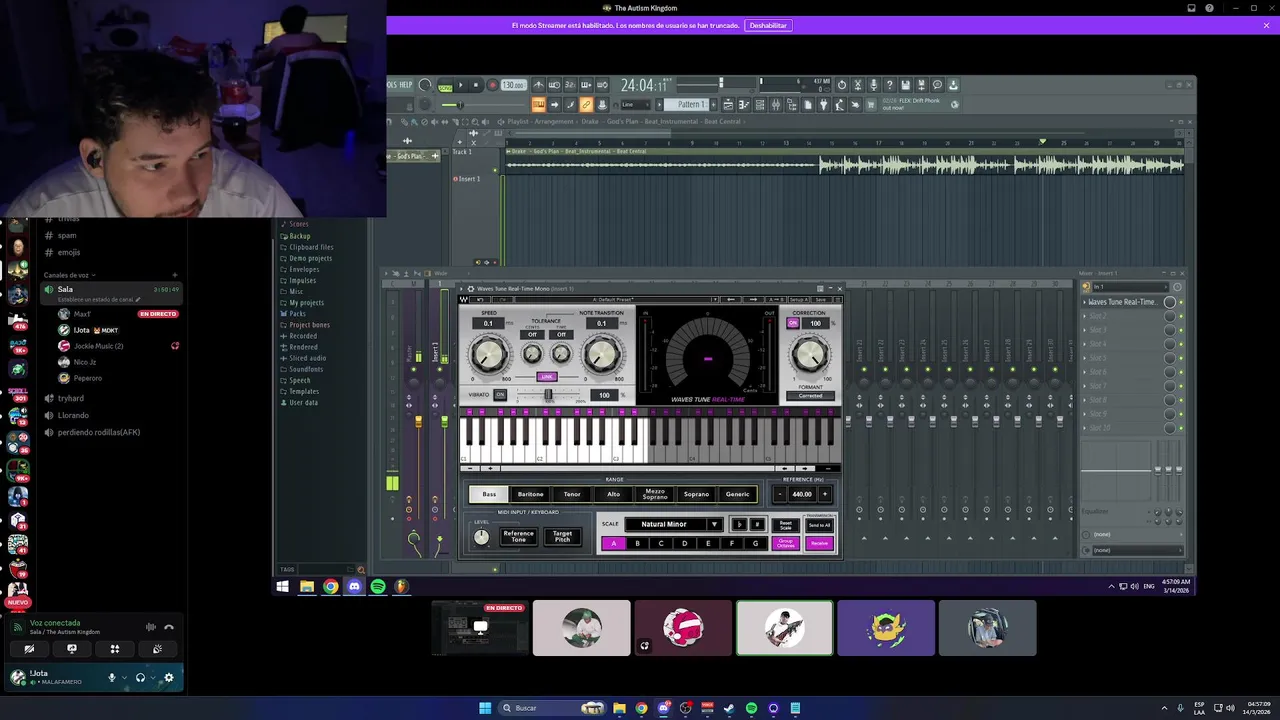
Task: Click the FL Studio play button
Action: [461, 84]
